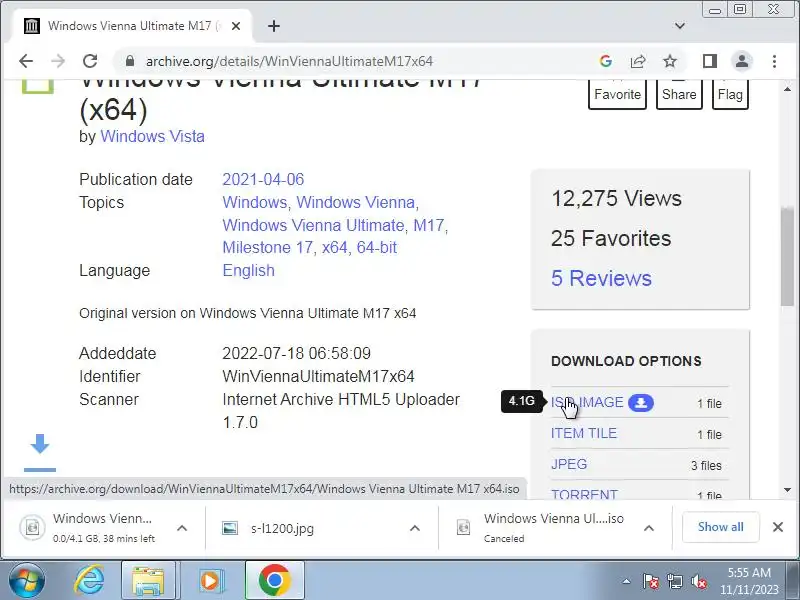Click the scroll-down arrow of the page scrollbar
This screenshot has width=800, height=600.
[x=787, y=490]
